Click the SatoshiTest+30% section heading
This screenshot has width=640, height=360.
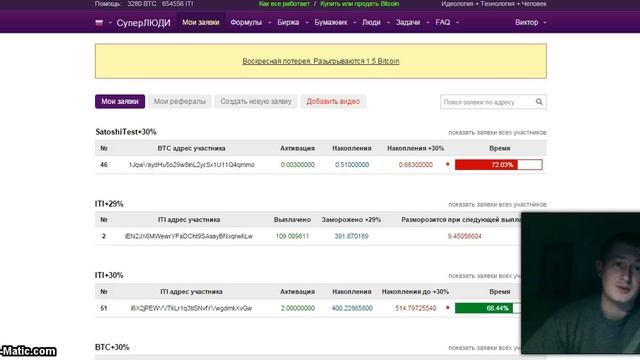tap(126, 132)
